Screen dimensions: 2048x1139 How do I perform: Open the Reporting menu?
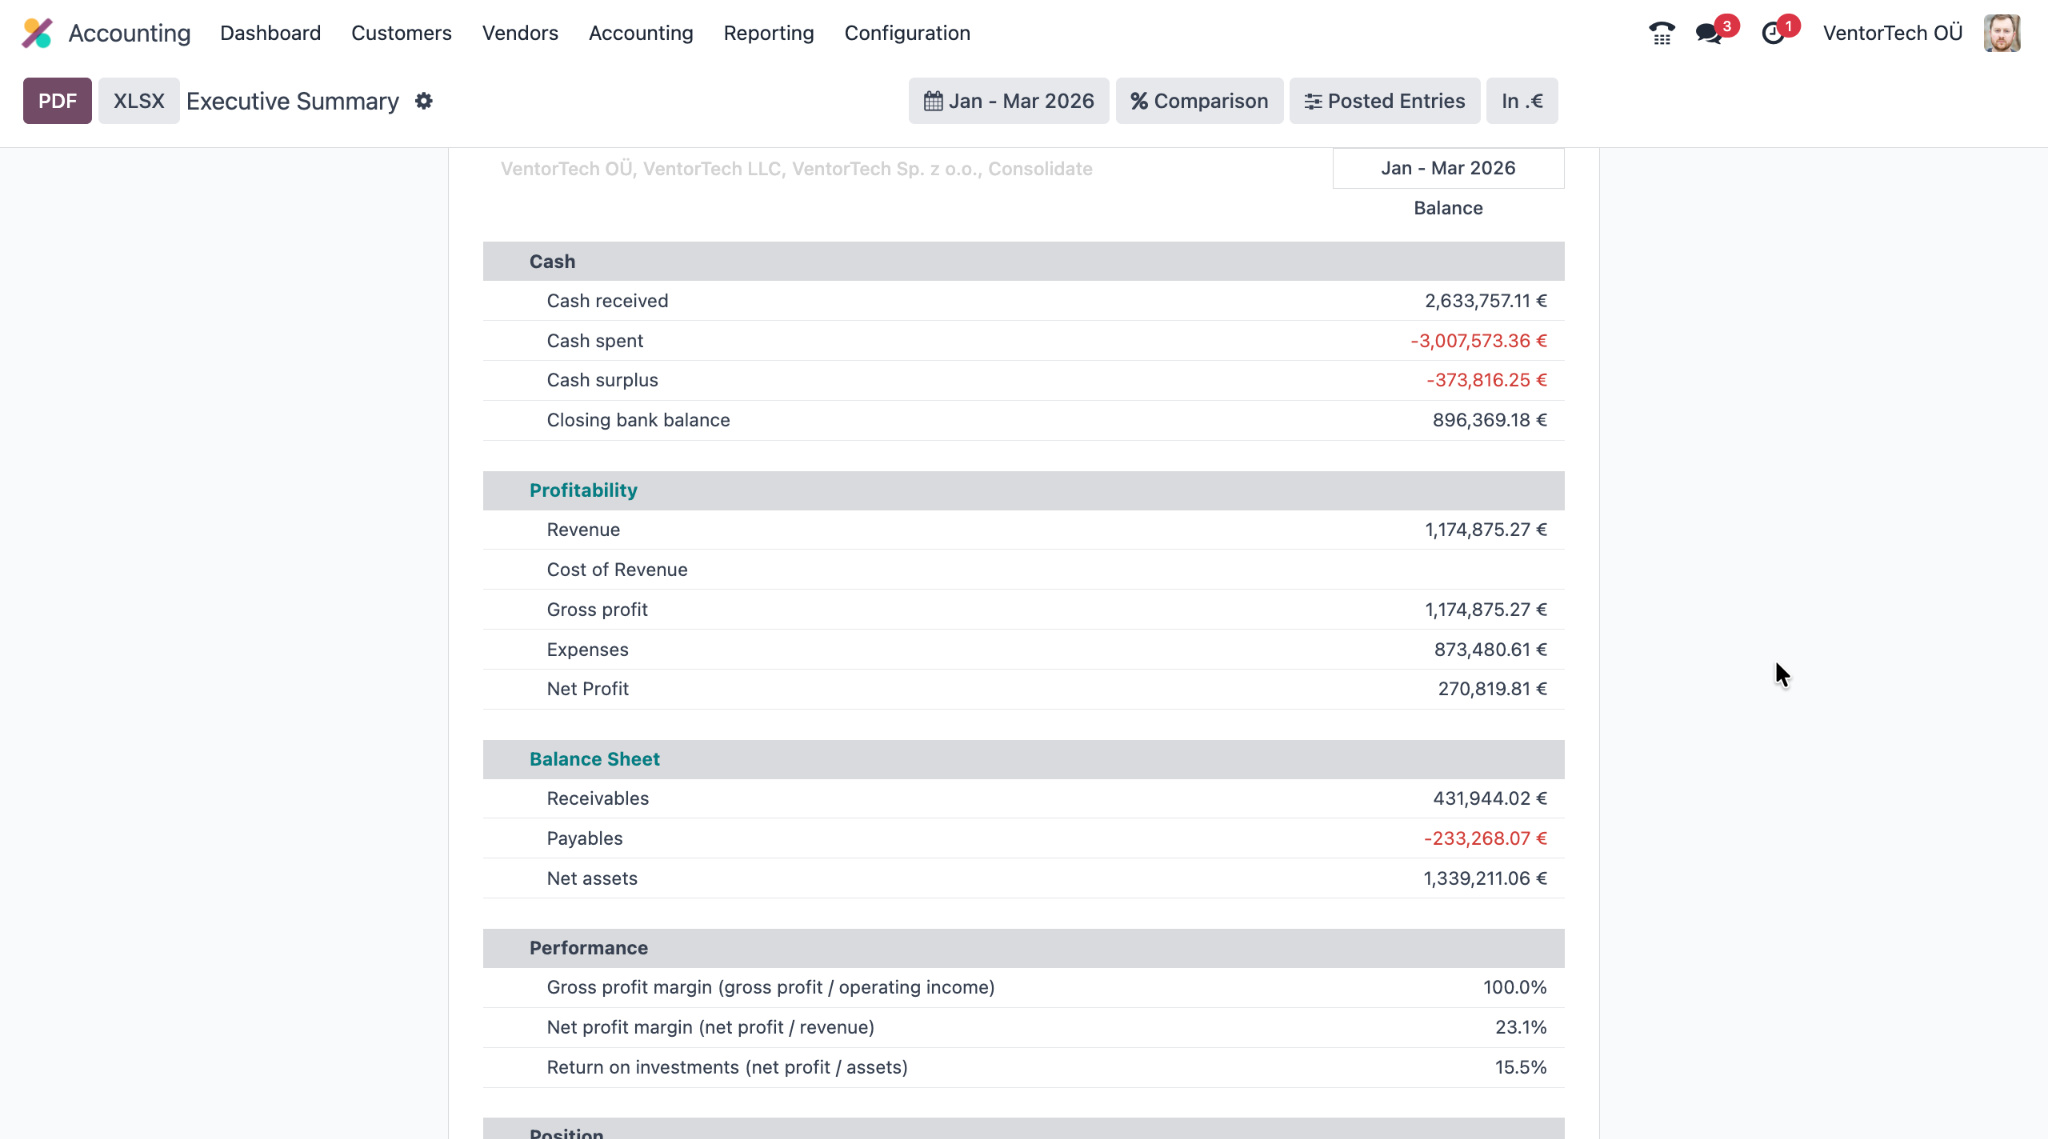769,33
